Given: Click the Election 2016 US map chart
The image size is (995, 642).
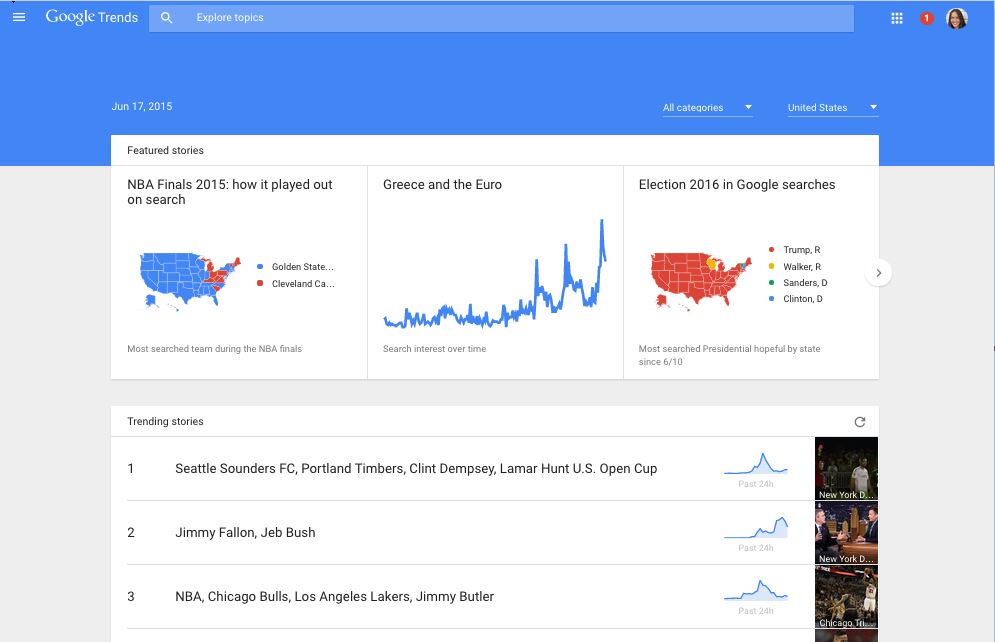Looking at the screenshot, I should (701, 281).
